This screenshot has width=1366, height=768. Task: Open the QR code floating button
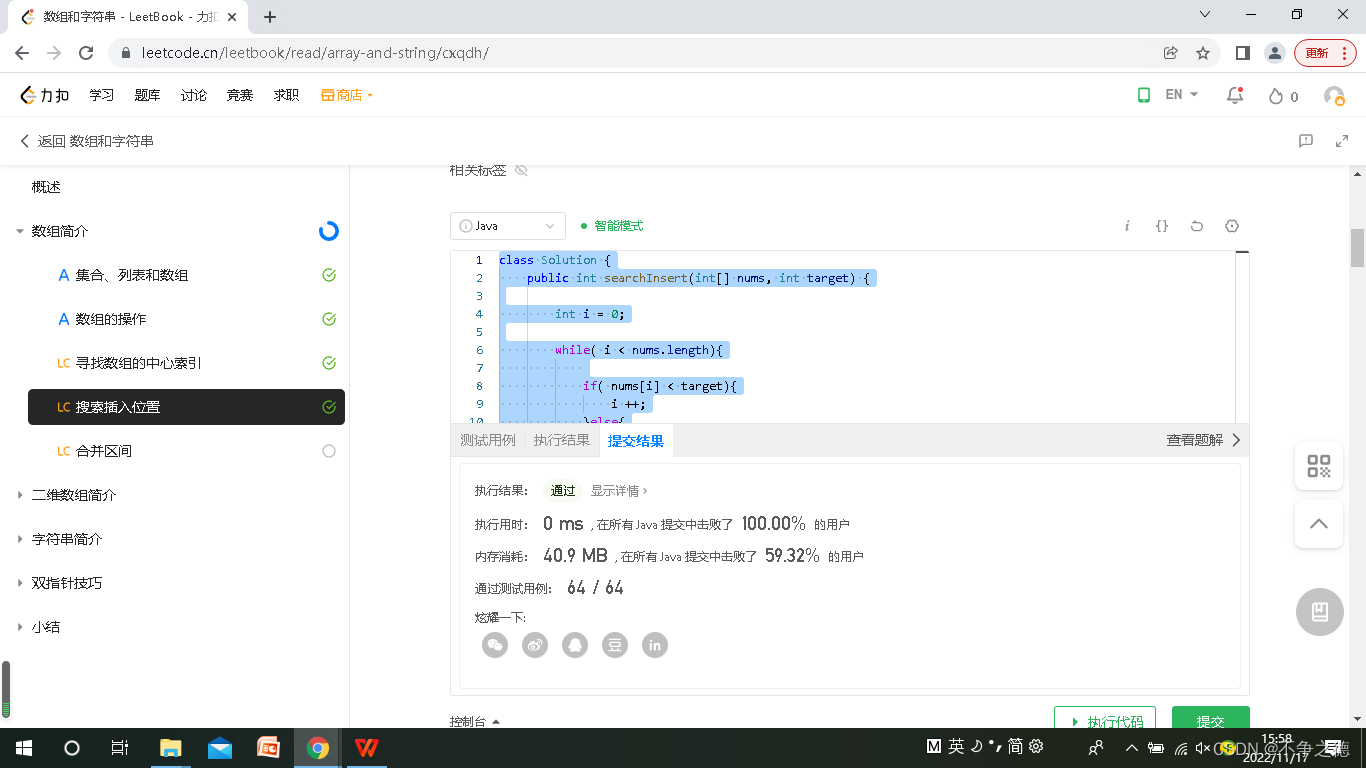[1319, 466]
